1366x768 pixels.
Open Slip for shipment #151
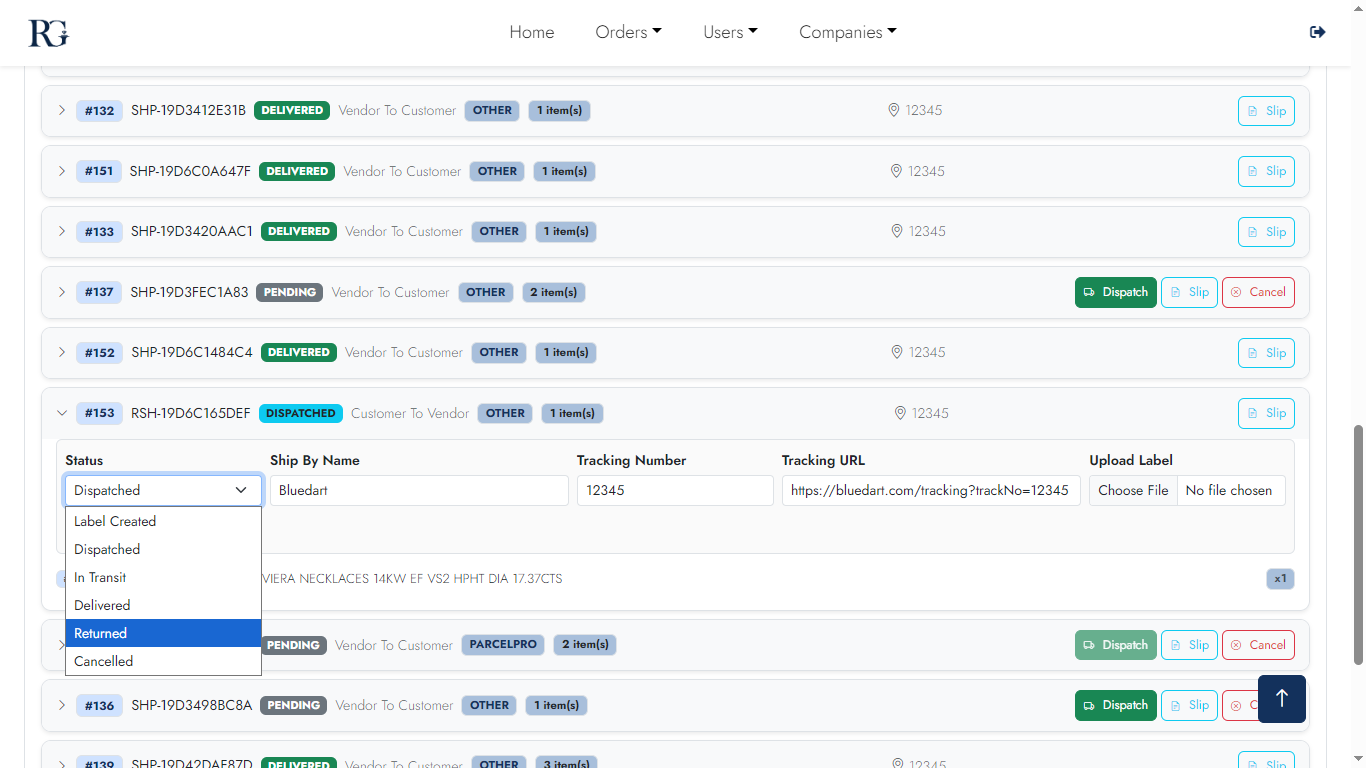coord(1265,171)
